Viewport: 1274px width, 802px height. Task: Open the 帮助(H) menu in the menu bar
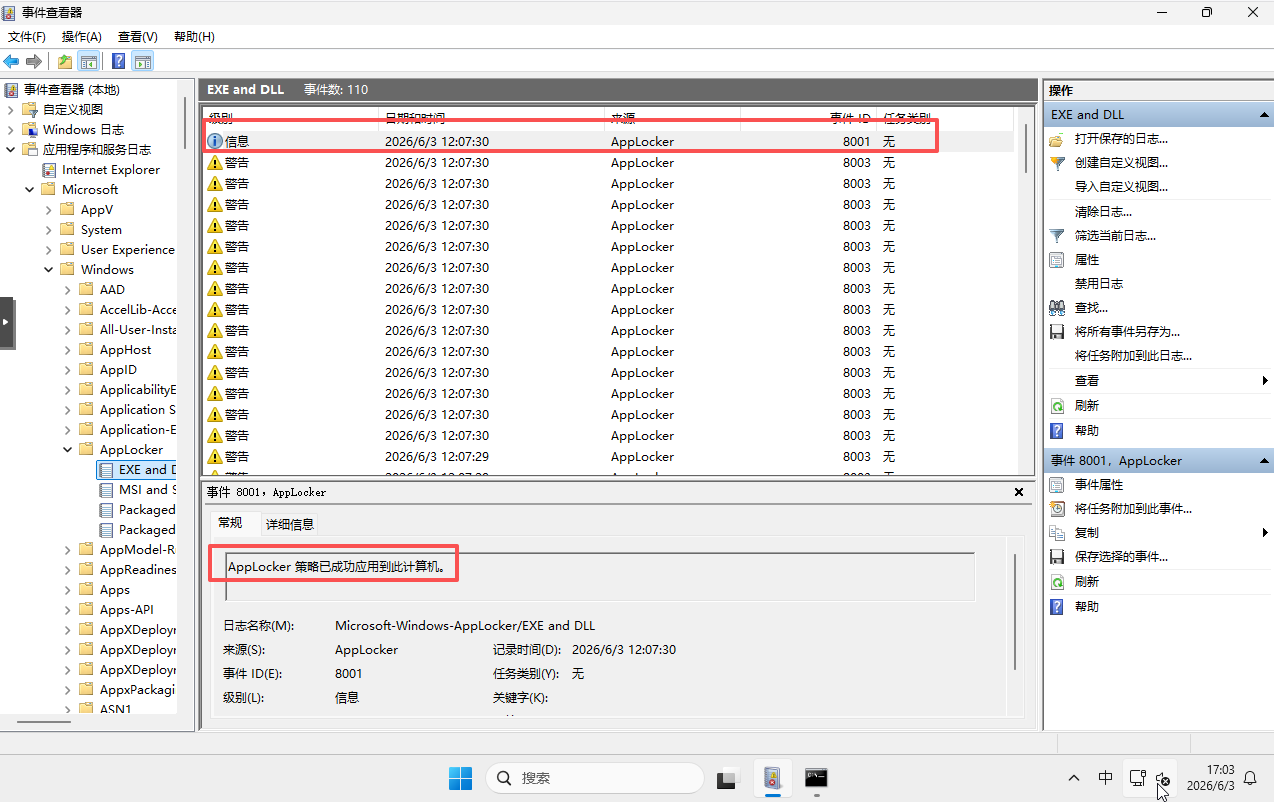[194, 37]
